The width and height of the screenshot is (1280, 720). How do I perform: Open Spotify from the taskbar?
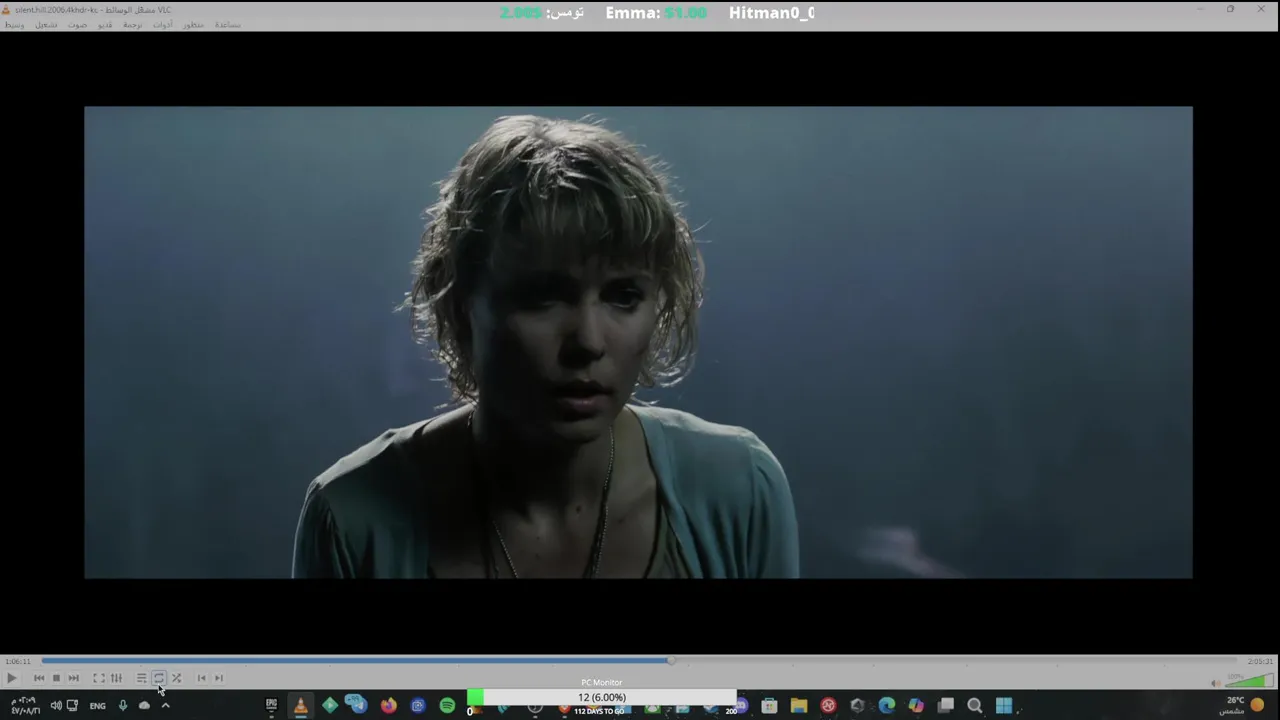(x=447, y=705)
